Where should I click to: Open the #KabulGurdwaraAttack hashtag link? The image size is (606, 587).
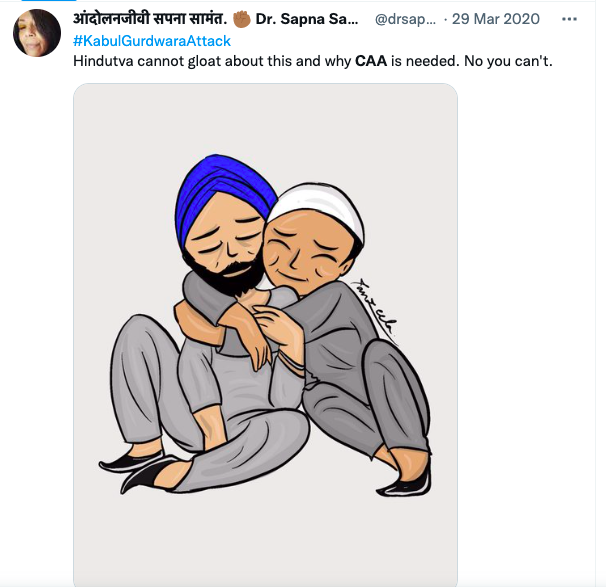click(152, 41)
